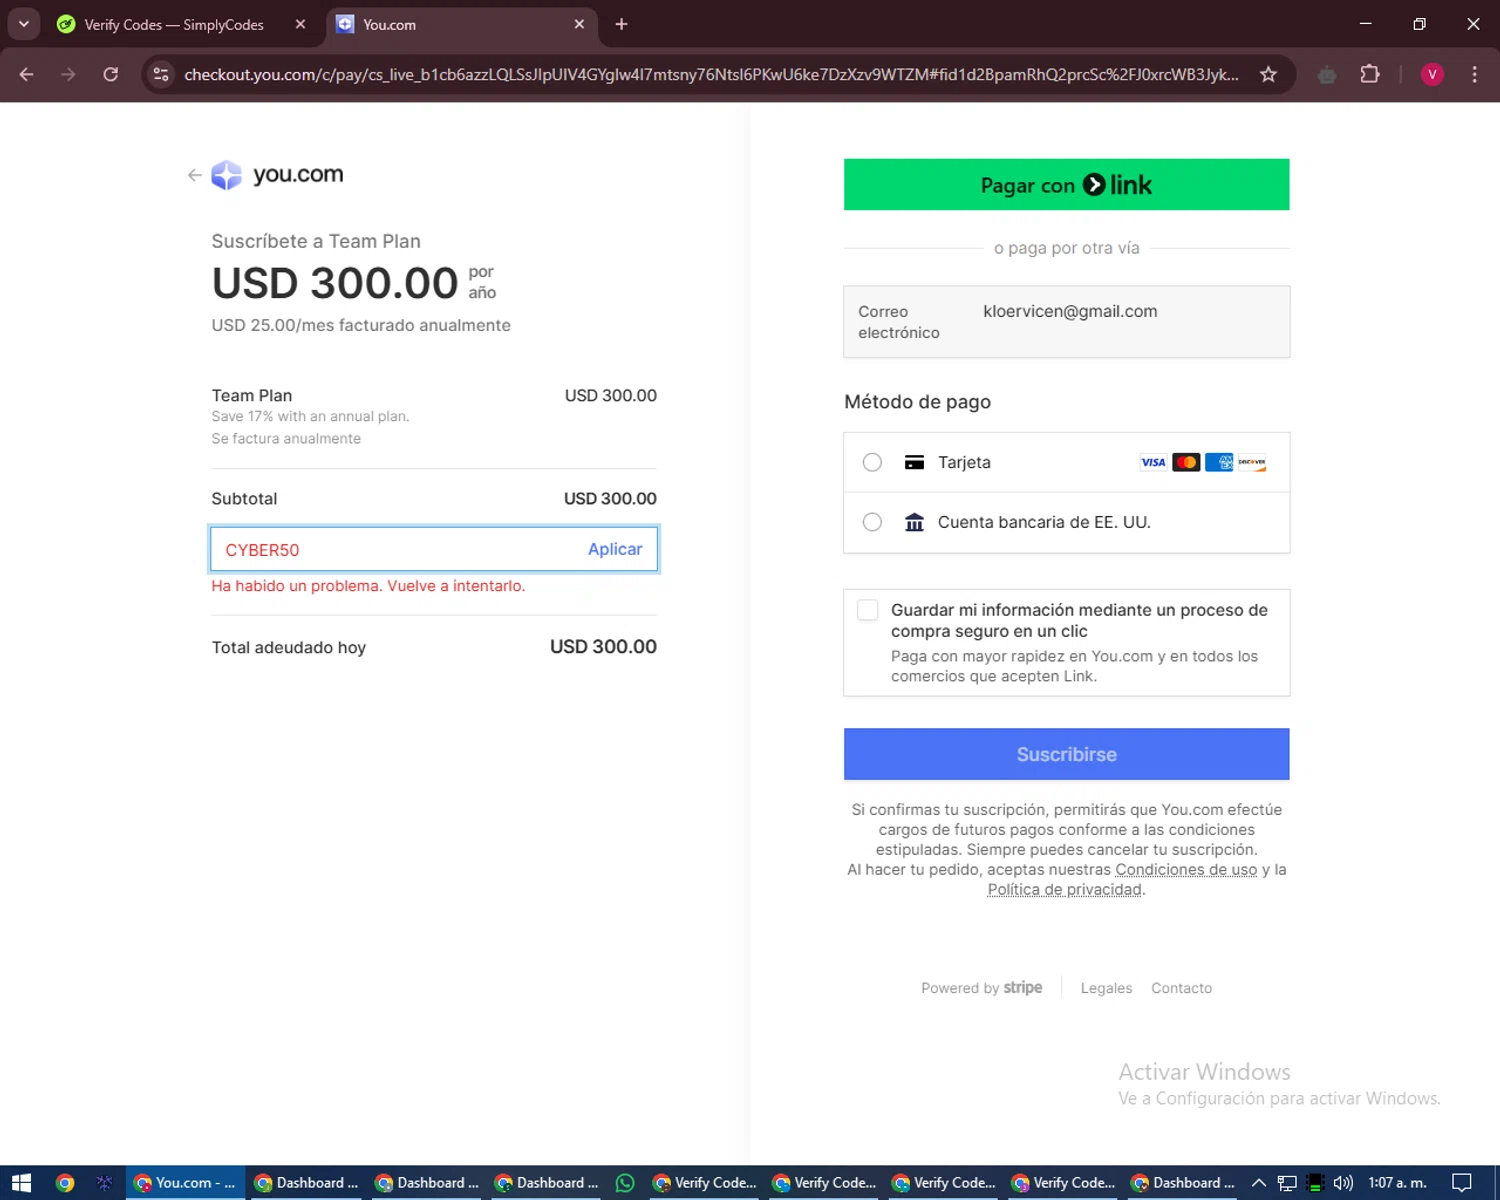Click the taskbar clock 1:07 a. m.
Viewport: 1500px width, 1200px height.
[1397, 1183]
